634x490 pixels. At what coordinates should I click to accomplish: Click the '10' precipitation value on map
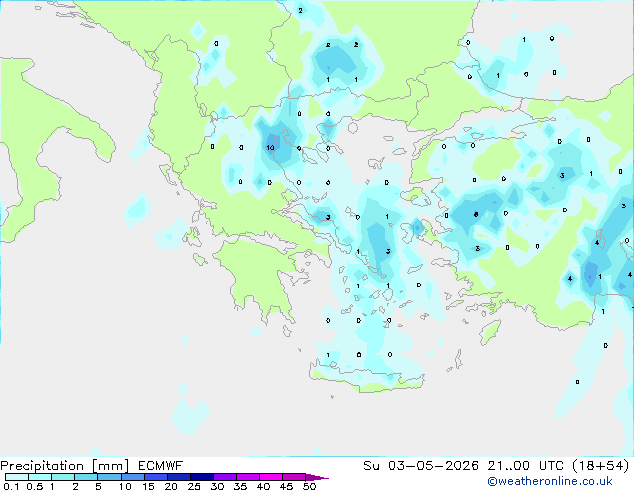pos(270,148)
